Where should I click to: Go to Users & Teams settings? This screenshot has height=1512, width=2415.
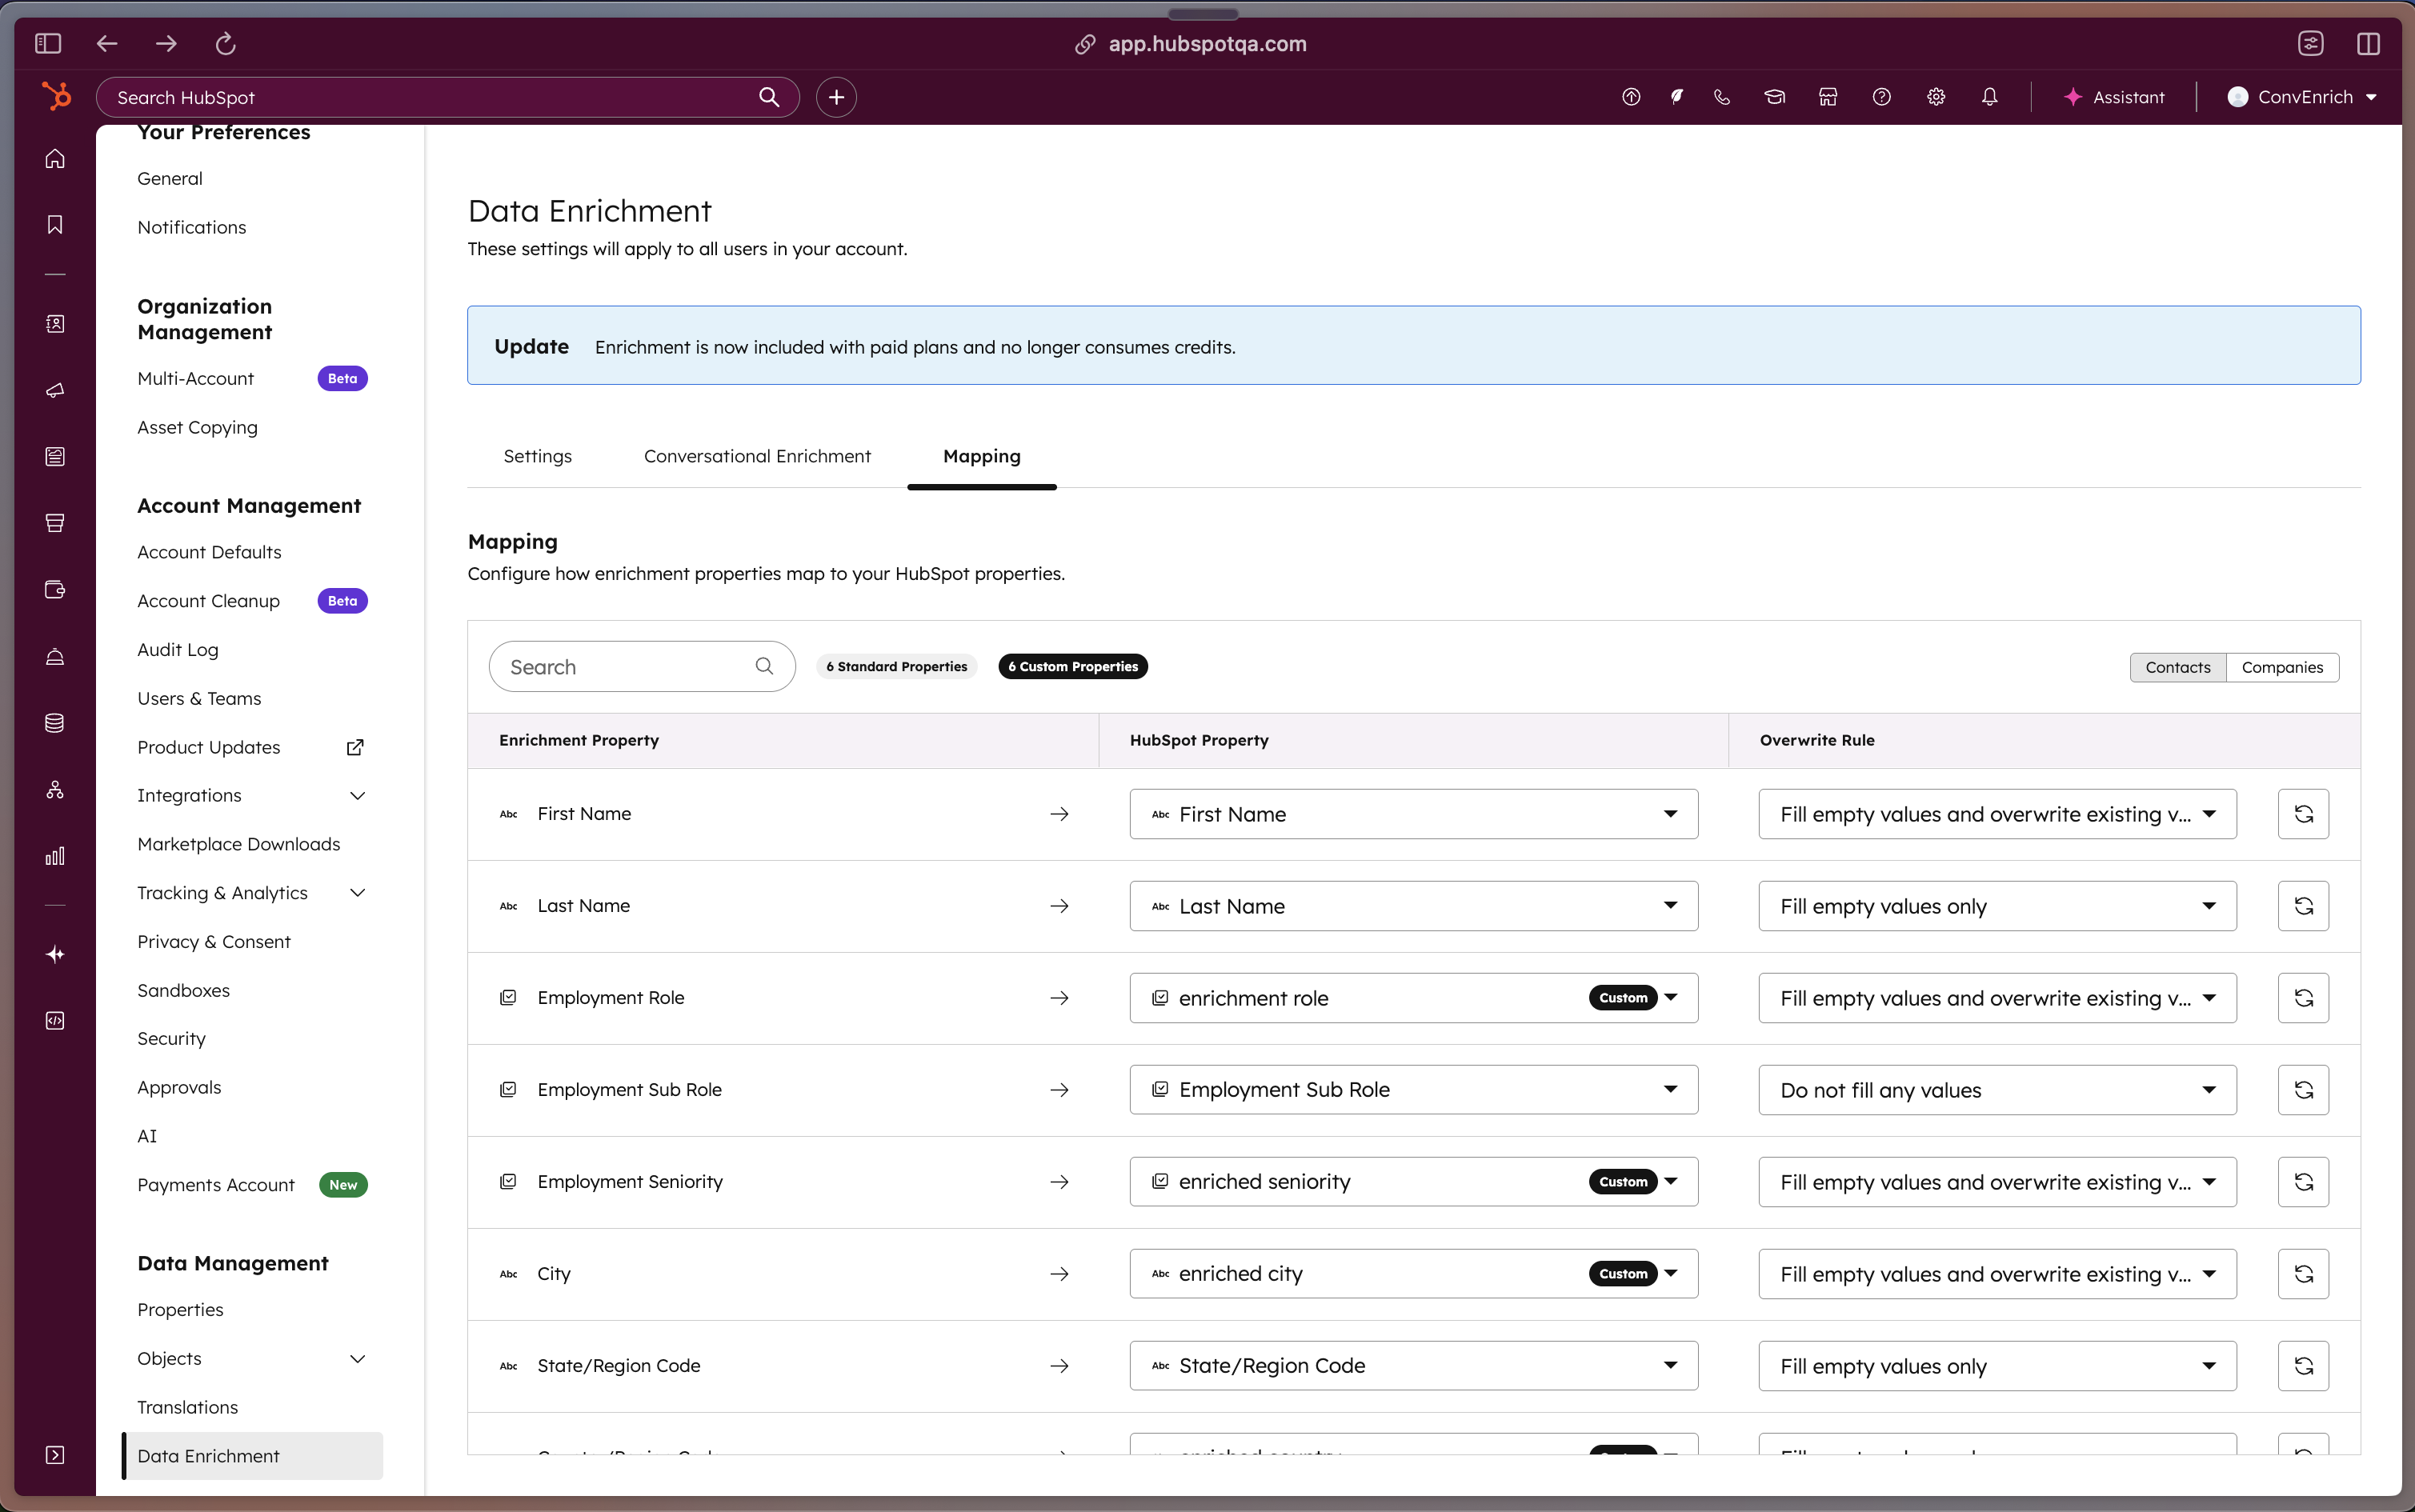click(x=199, y=698)
